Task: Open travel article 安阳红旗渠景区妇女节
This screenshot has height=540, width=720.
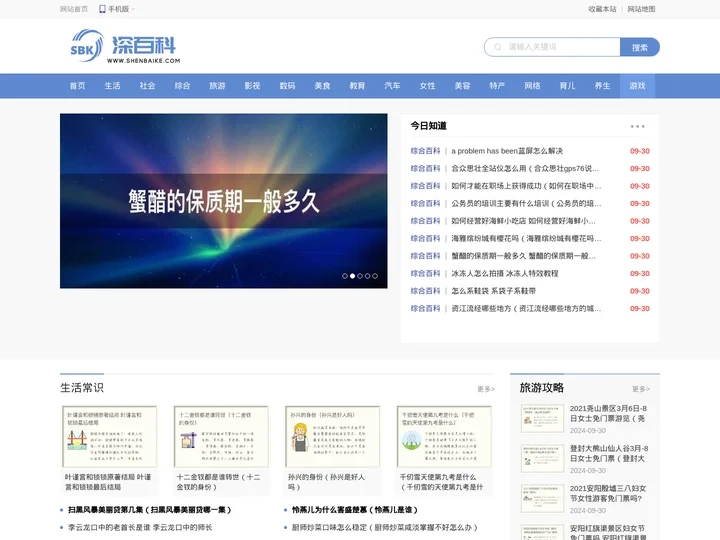Action: [x=608, y=532]
